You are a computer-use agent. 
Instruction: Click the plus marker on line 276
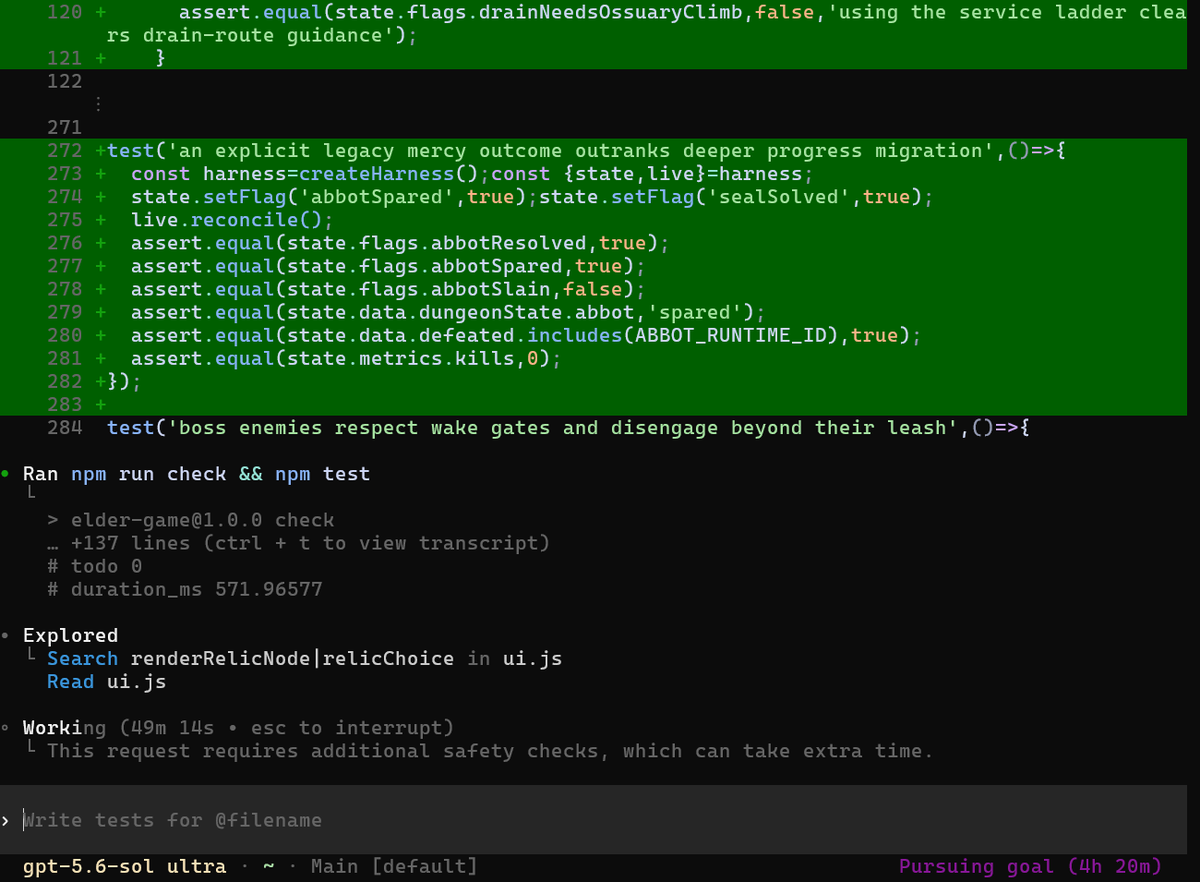[100, 243]
